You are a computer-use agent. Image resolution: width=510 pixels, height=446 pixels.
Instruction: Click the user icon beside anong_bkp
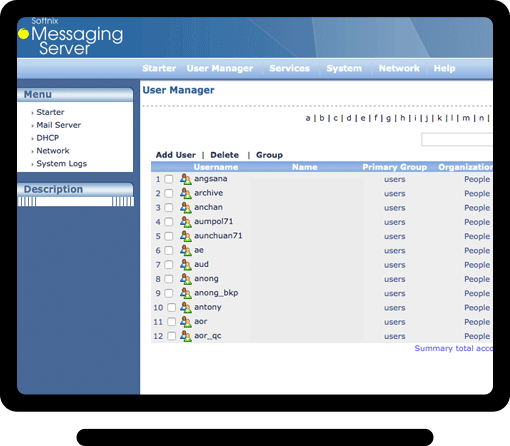[186, 293]
